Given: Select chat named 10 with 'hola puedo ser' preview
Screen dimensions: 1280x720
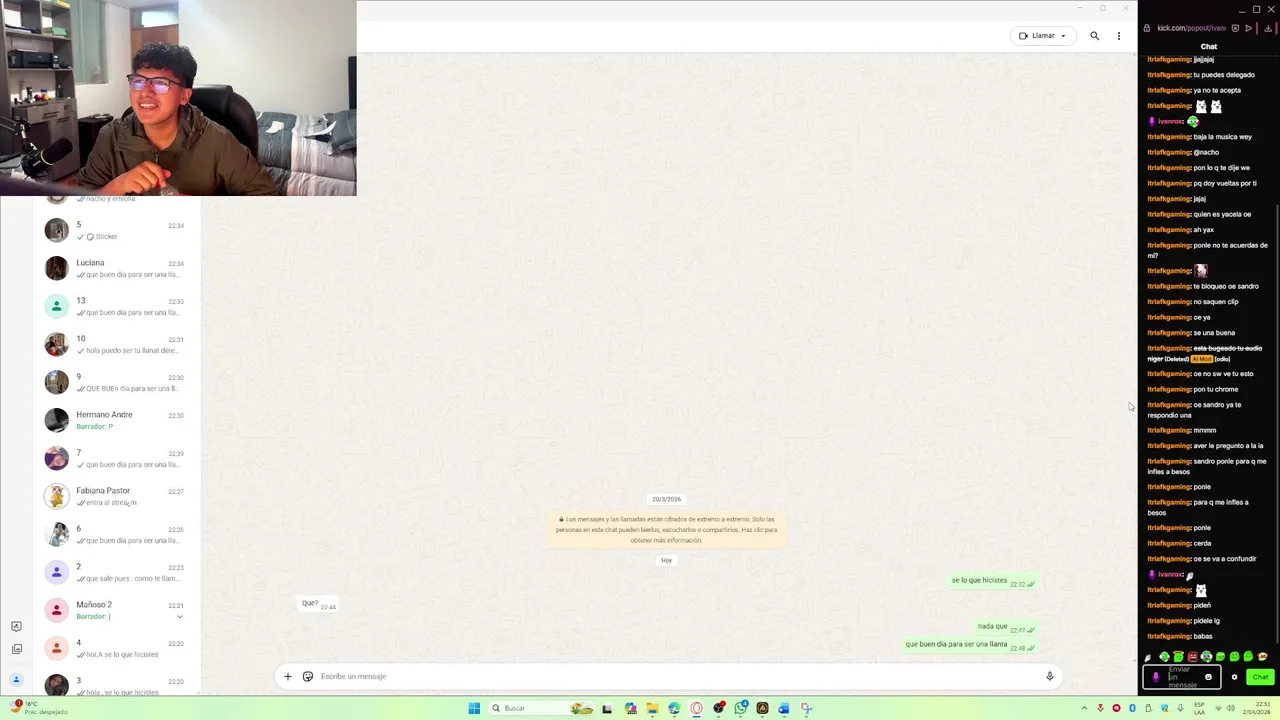Looking at the screenshot, I should coord(117,344).
